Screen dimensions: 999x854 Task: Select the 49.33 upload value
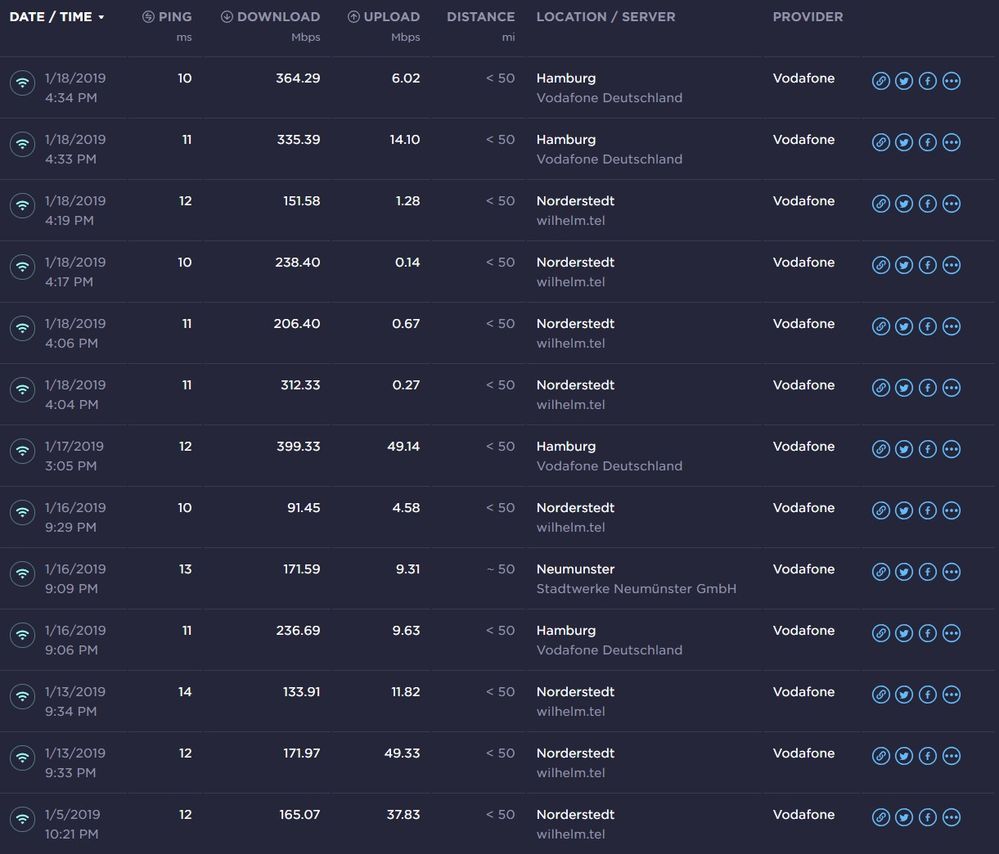402,753
